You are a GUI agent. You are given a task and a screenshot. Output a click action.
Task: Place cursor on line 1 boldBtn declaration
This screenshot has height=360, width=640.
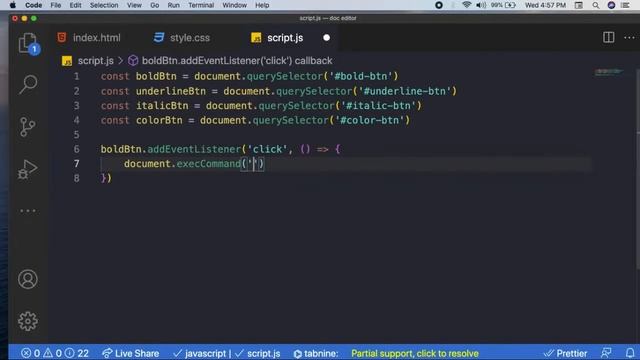[x=156, y=76]
